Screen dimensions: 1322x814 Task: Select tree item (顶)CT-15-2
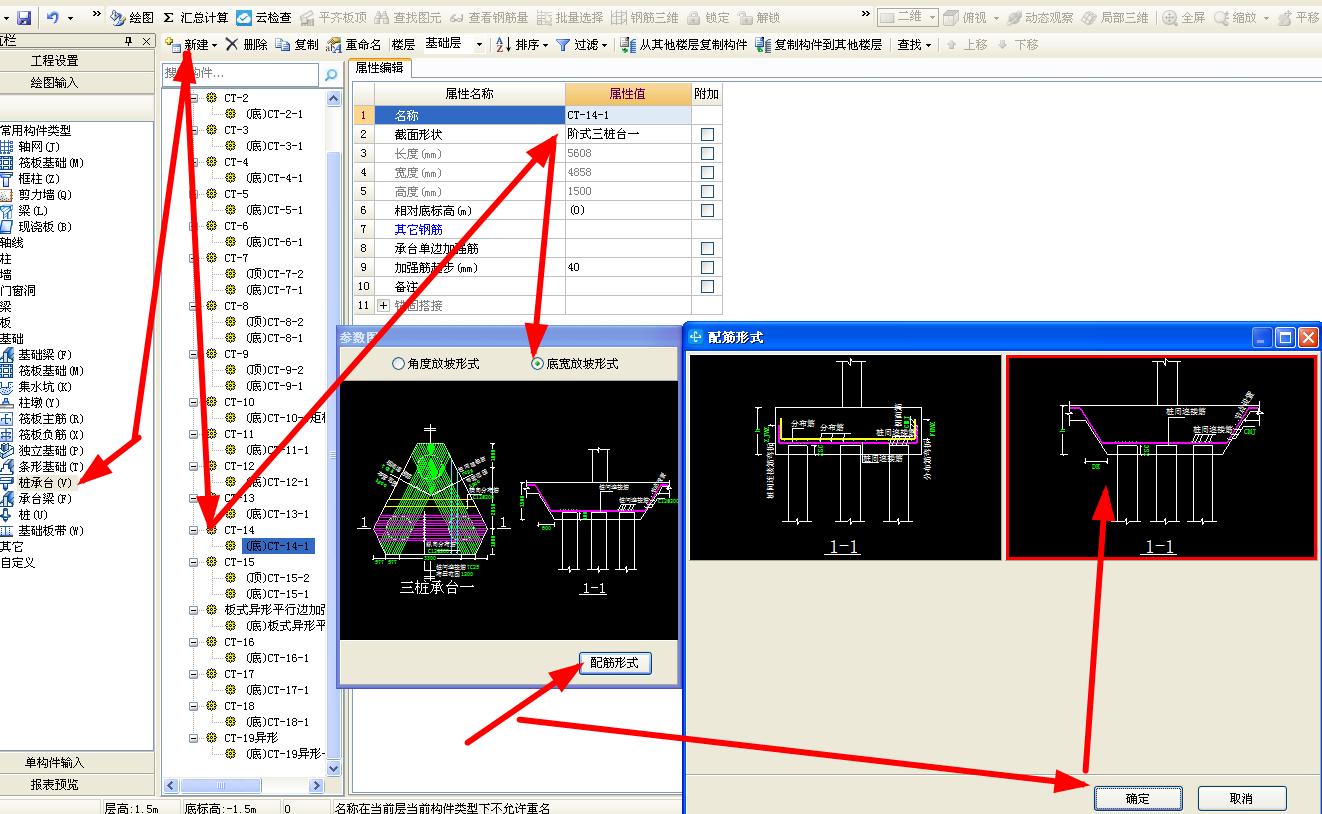277,578
